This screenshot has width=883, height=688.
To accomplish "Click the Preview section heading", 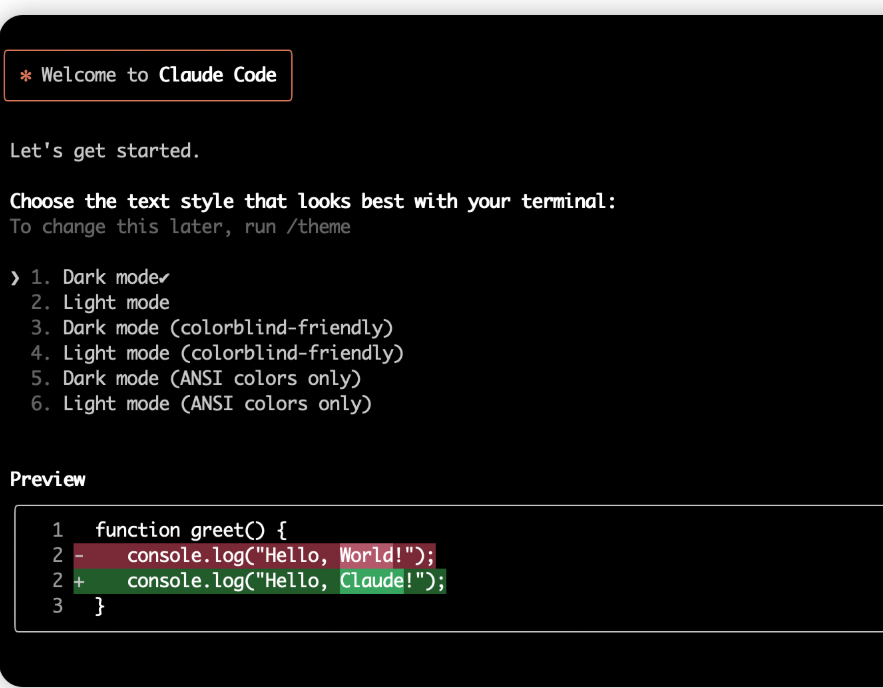I will (47, 479).
